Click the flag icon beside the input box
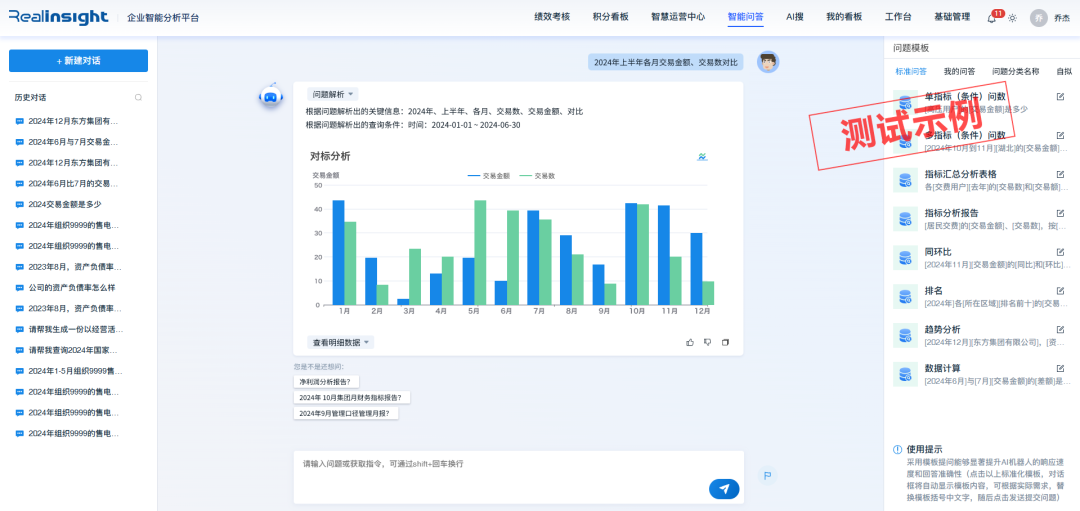This screenshot has width=1080, height=511. pyautogui.click(x=767, y=475)
